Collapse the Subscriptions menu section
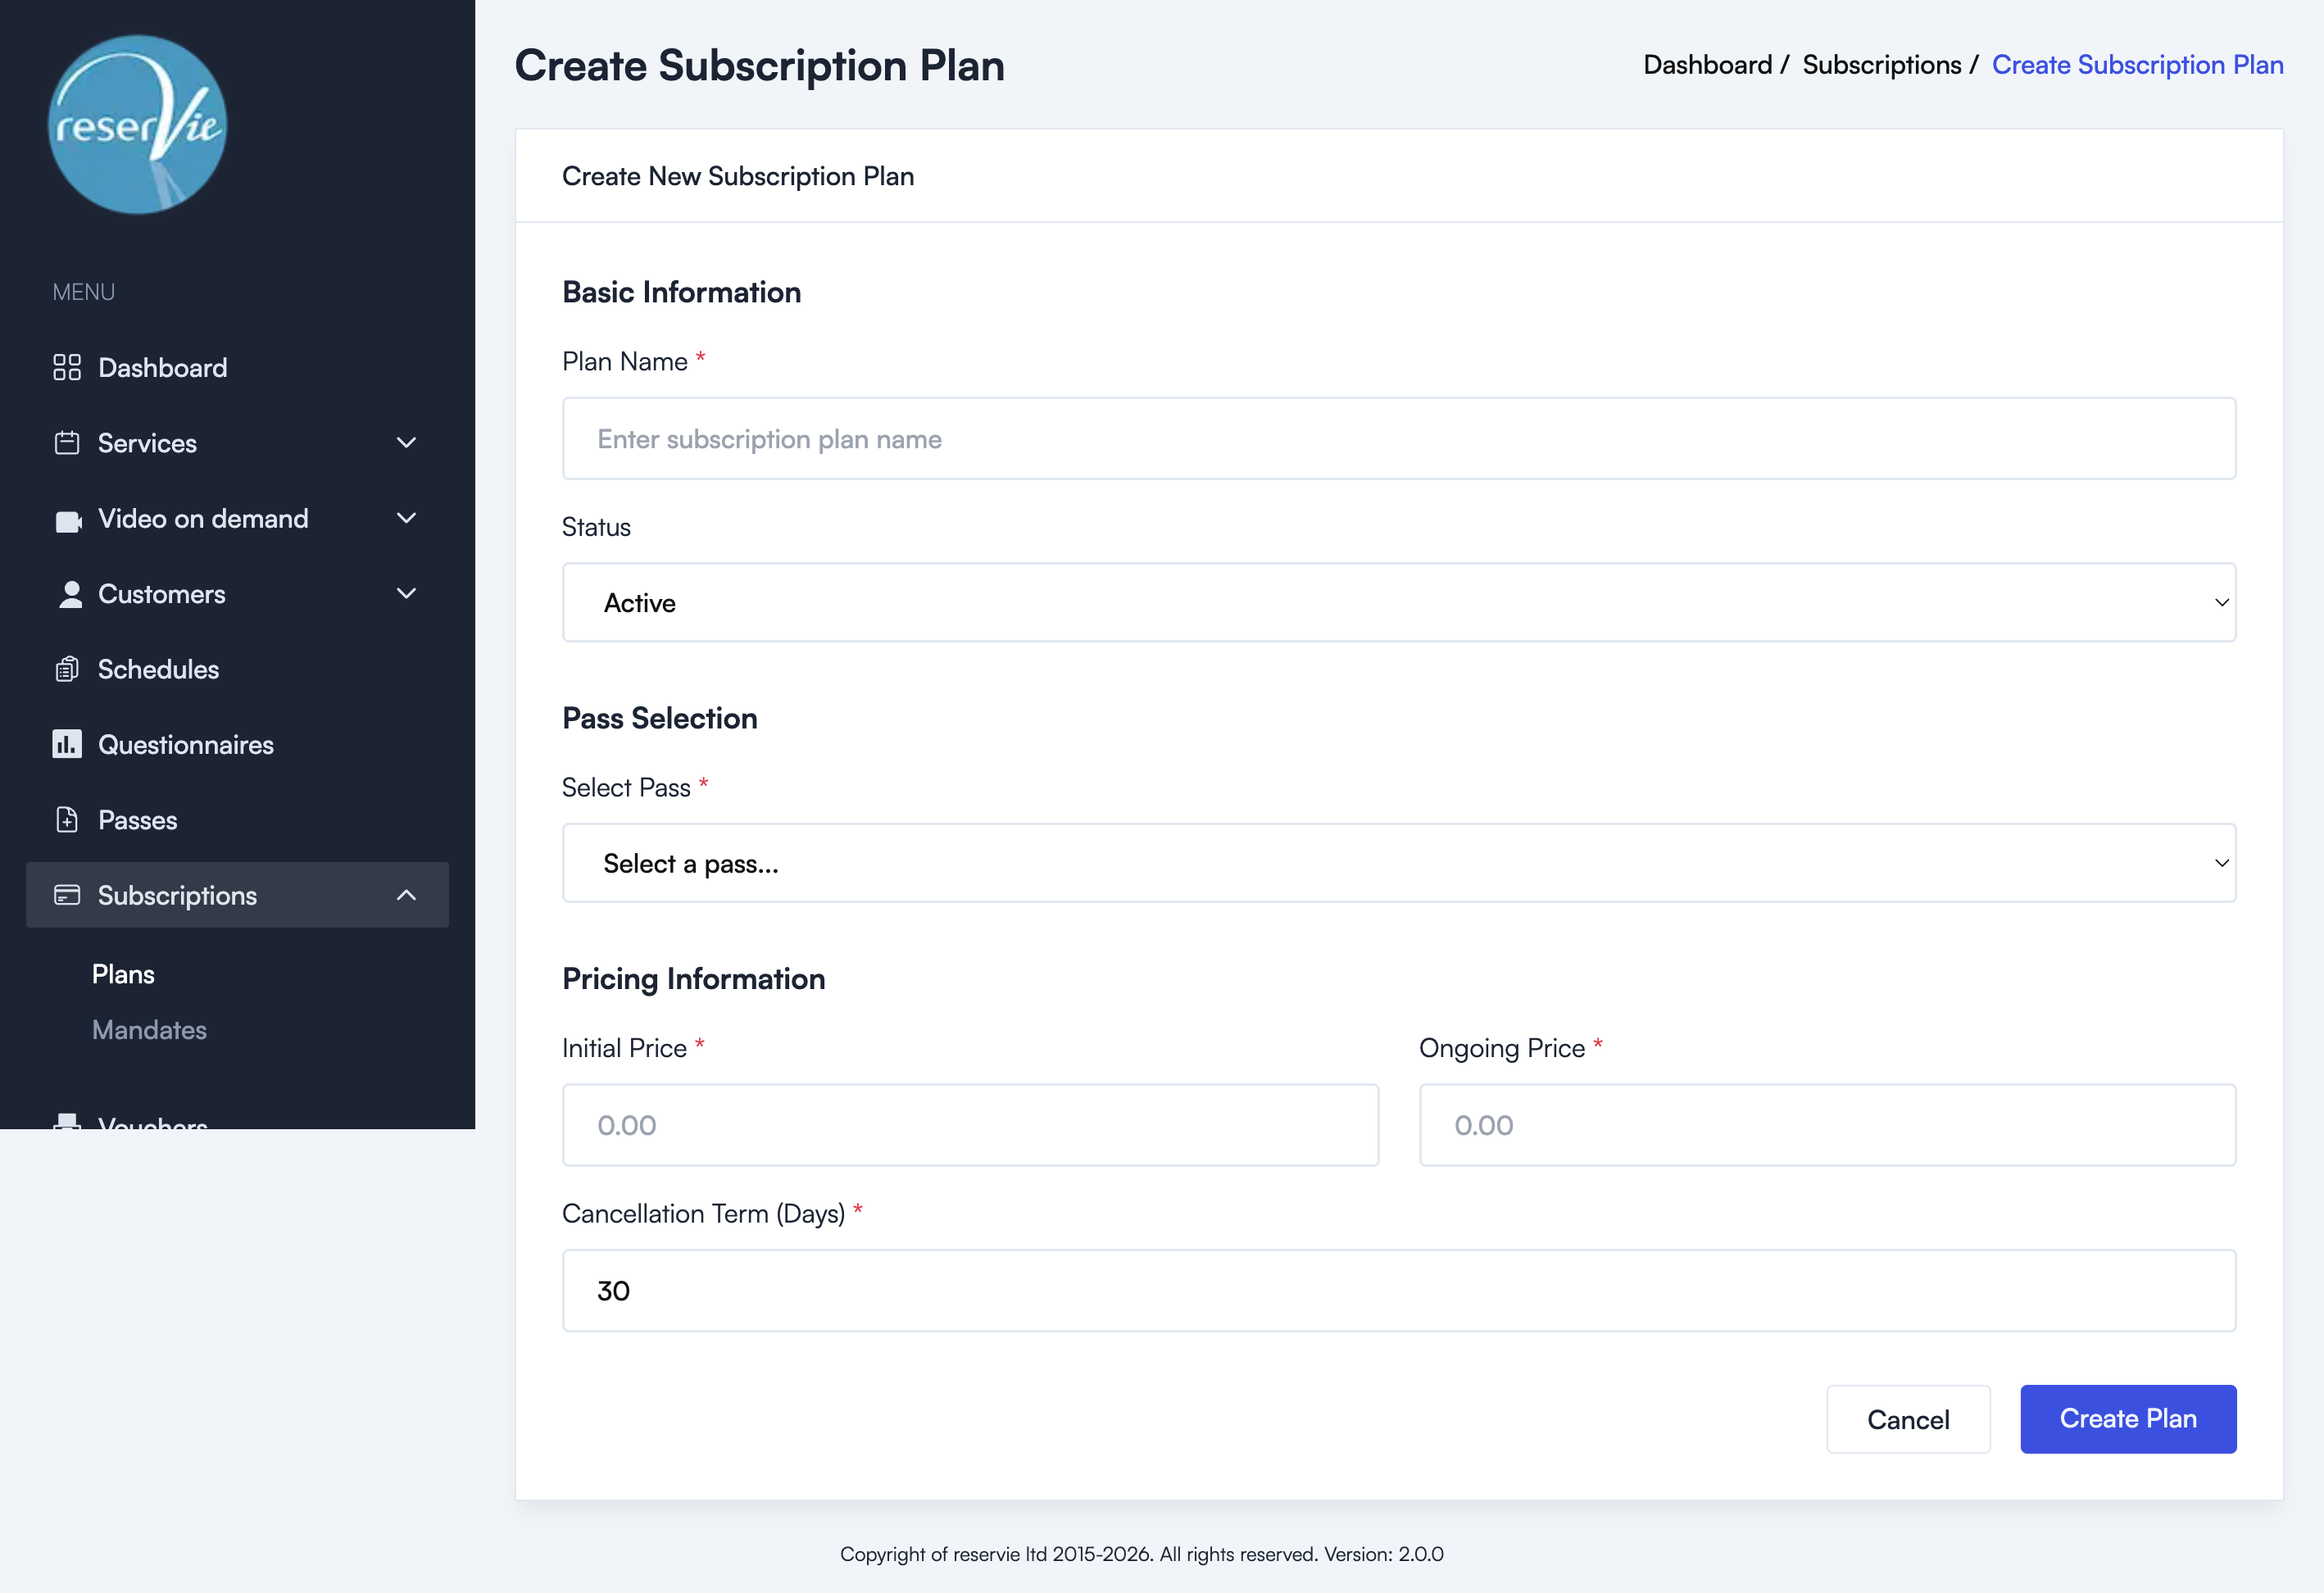The height and width of the screenshot is (1593, 2324). (406, 895)
